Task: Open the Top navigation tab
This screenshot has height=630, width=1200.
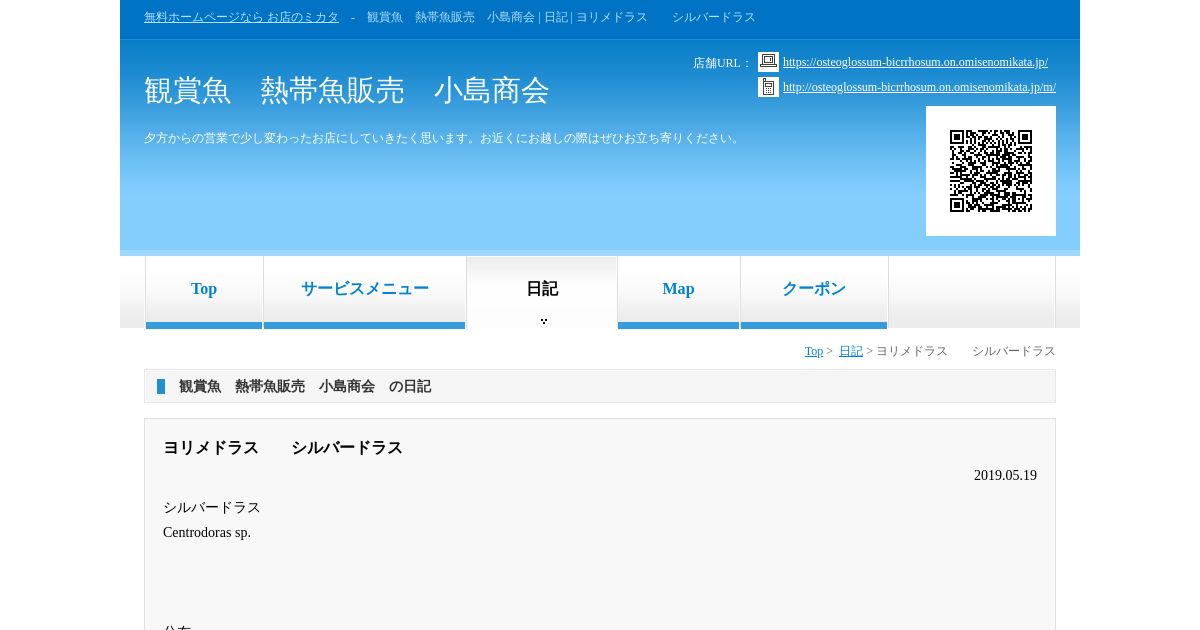Action: [204, 292]
